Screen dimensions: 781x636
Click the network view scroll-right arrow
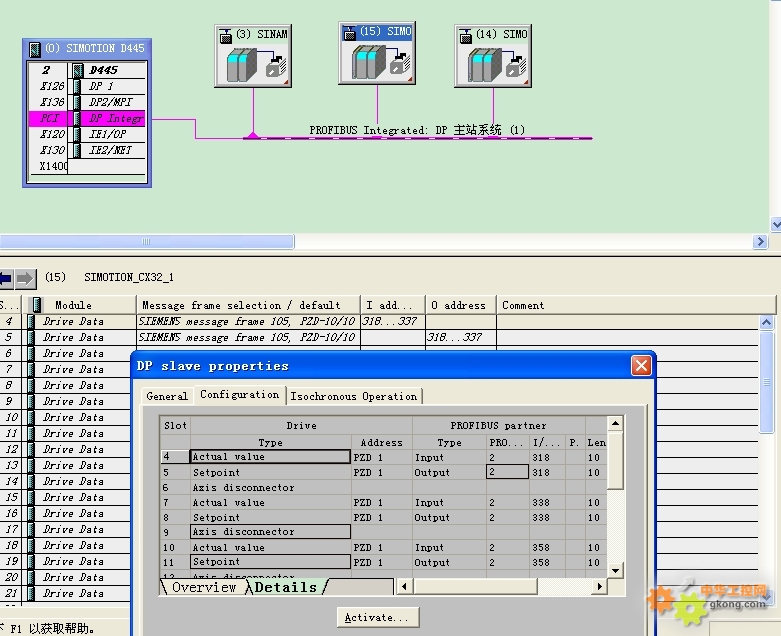760,242
